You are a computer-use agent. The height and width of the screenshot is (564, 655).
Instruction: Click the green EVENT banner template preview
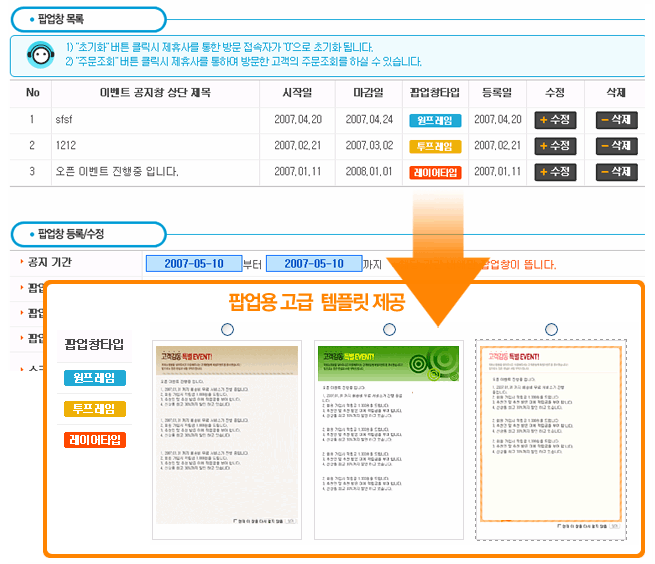(x=389, y=440)
